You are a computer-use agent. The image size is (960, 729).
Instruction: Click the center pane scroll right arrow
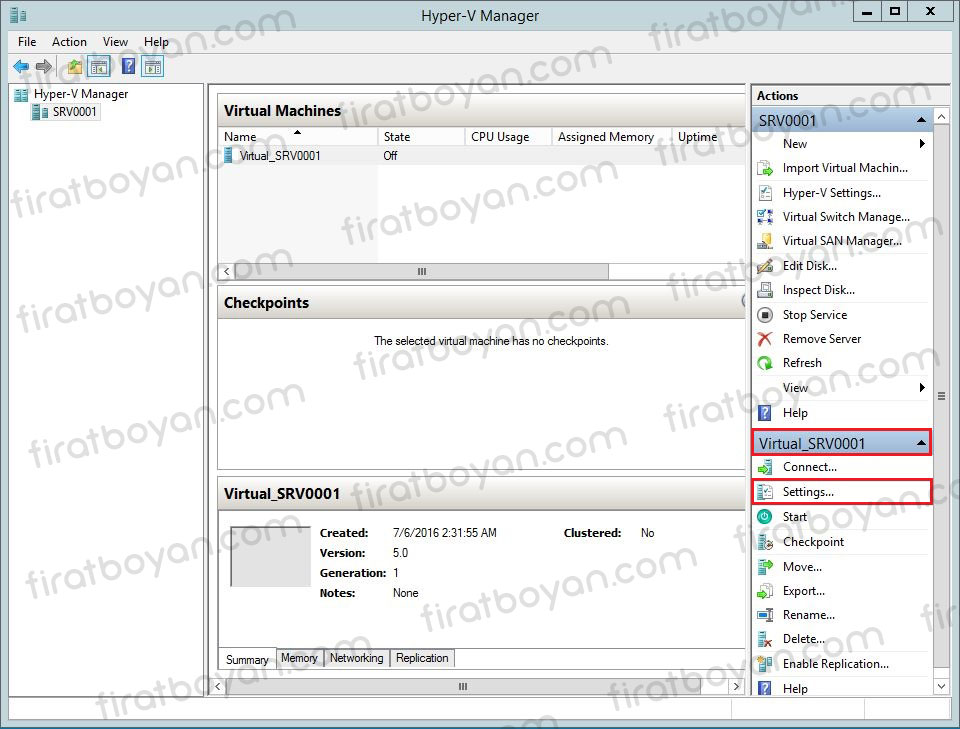click(x=737, y=686)
